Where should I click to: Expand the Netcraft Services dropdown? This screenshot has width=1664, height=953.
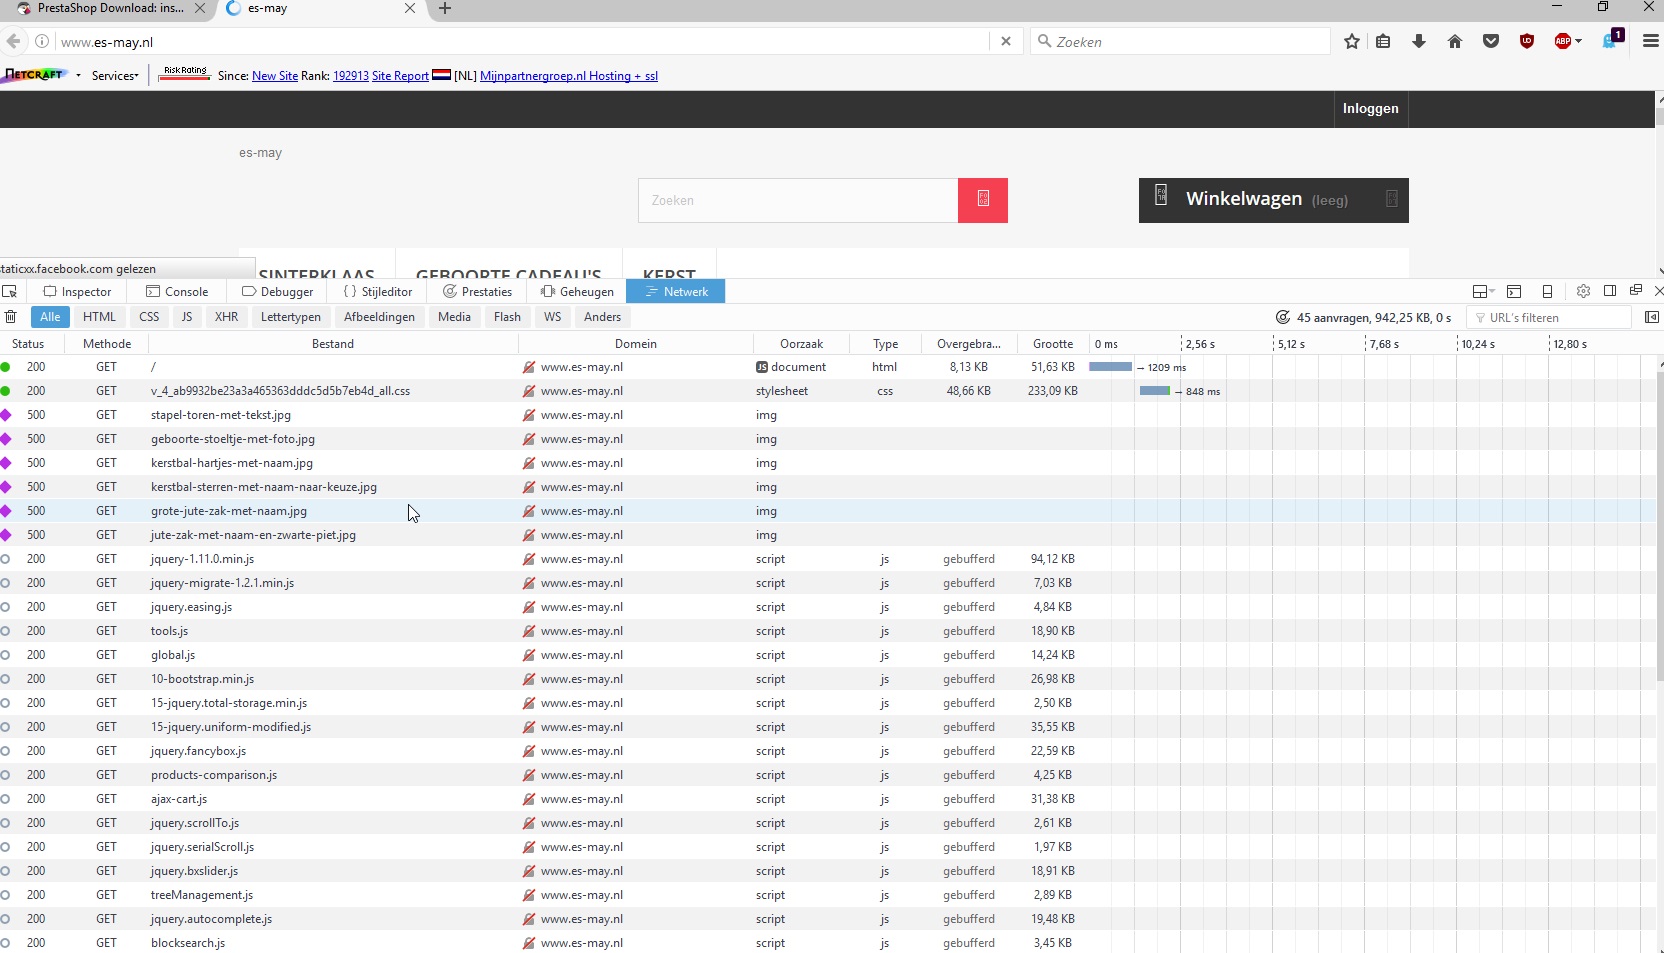115,76
